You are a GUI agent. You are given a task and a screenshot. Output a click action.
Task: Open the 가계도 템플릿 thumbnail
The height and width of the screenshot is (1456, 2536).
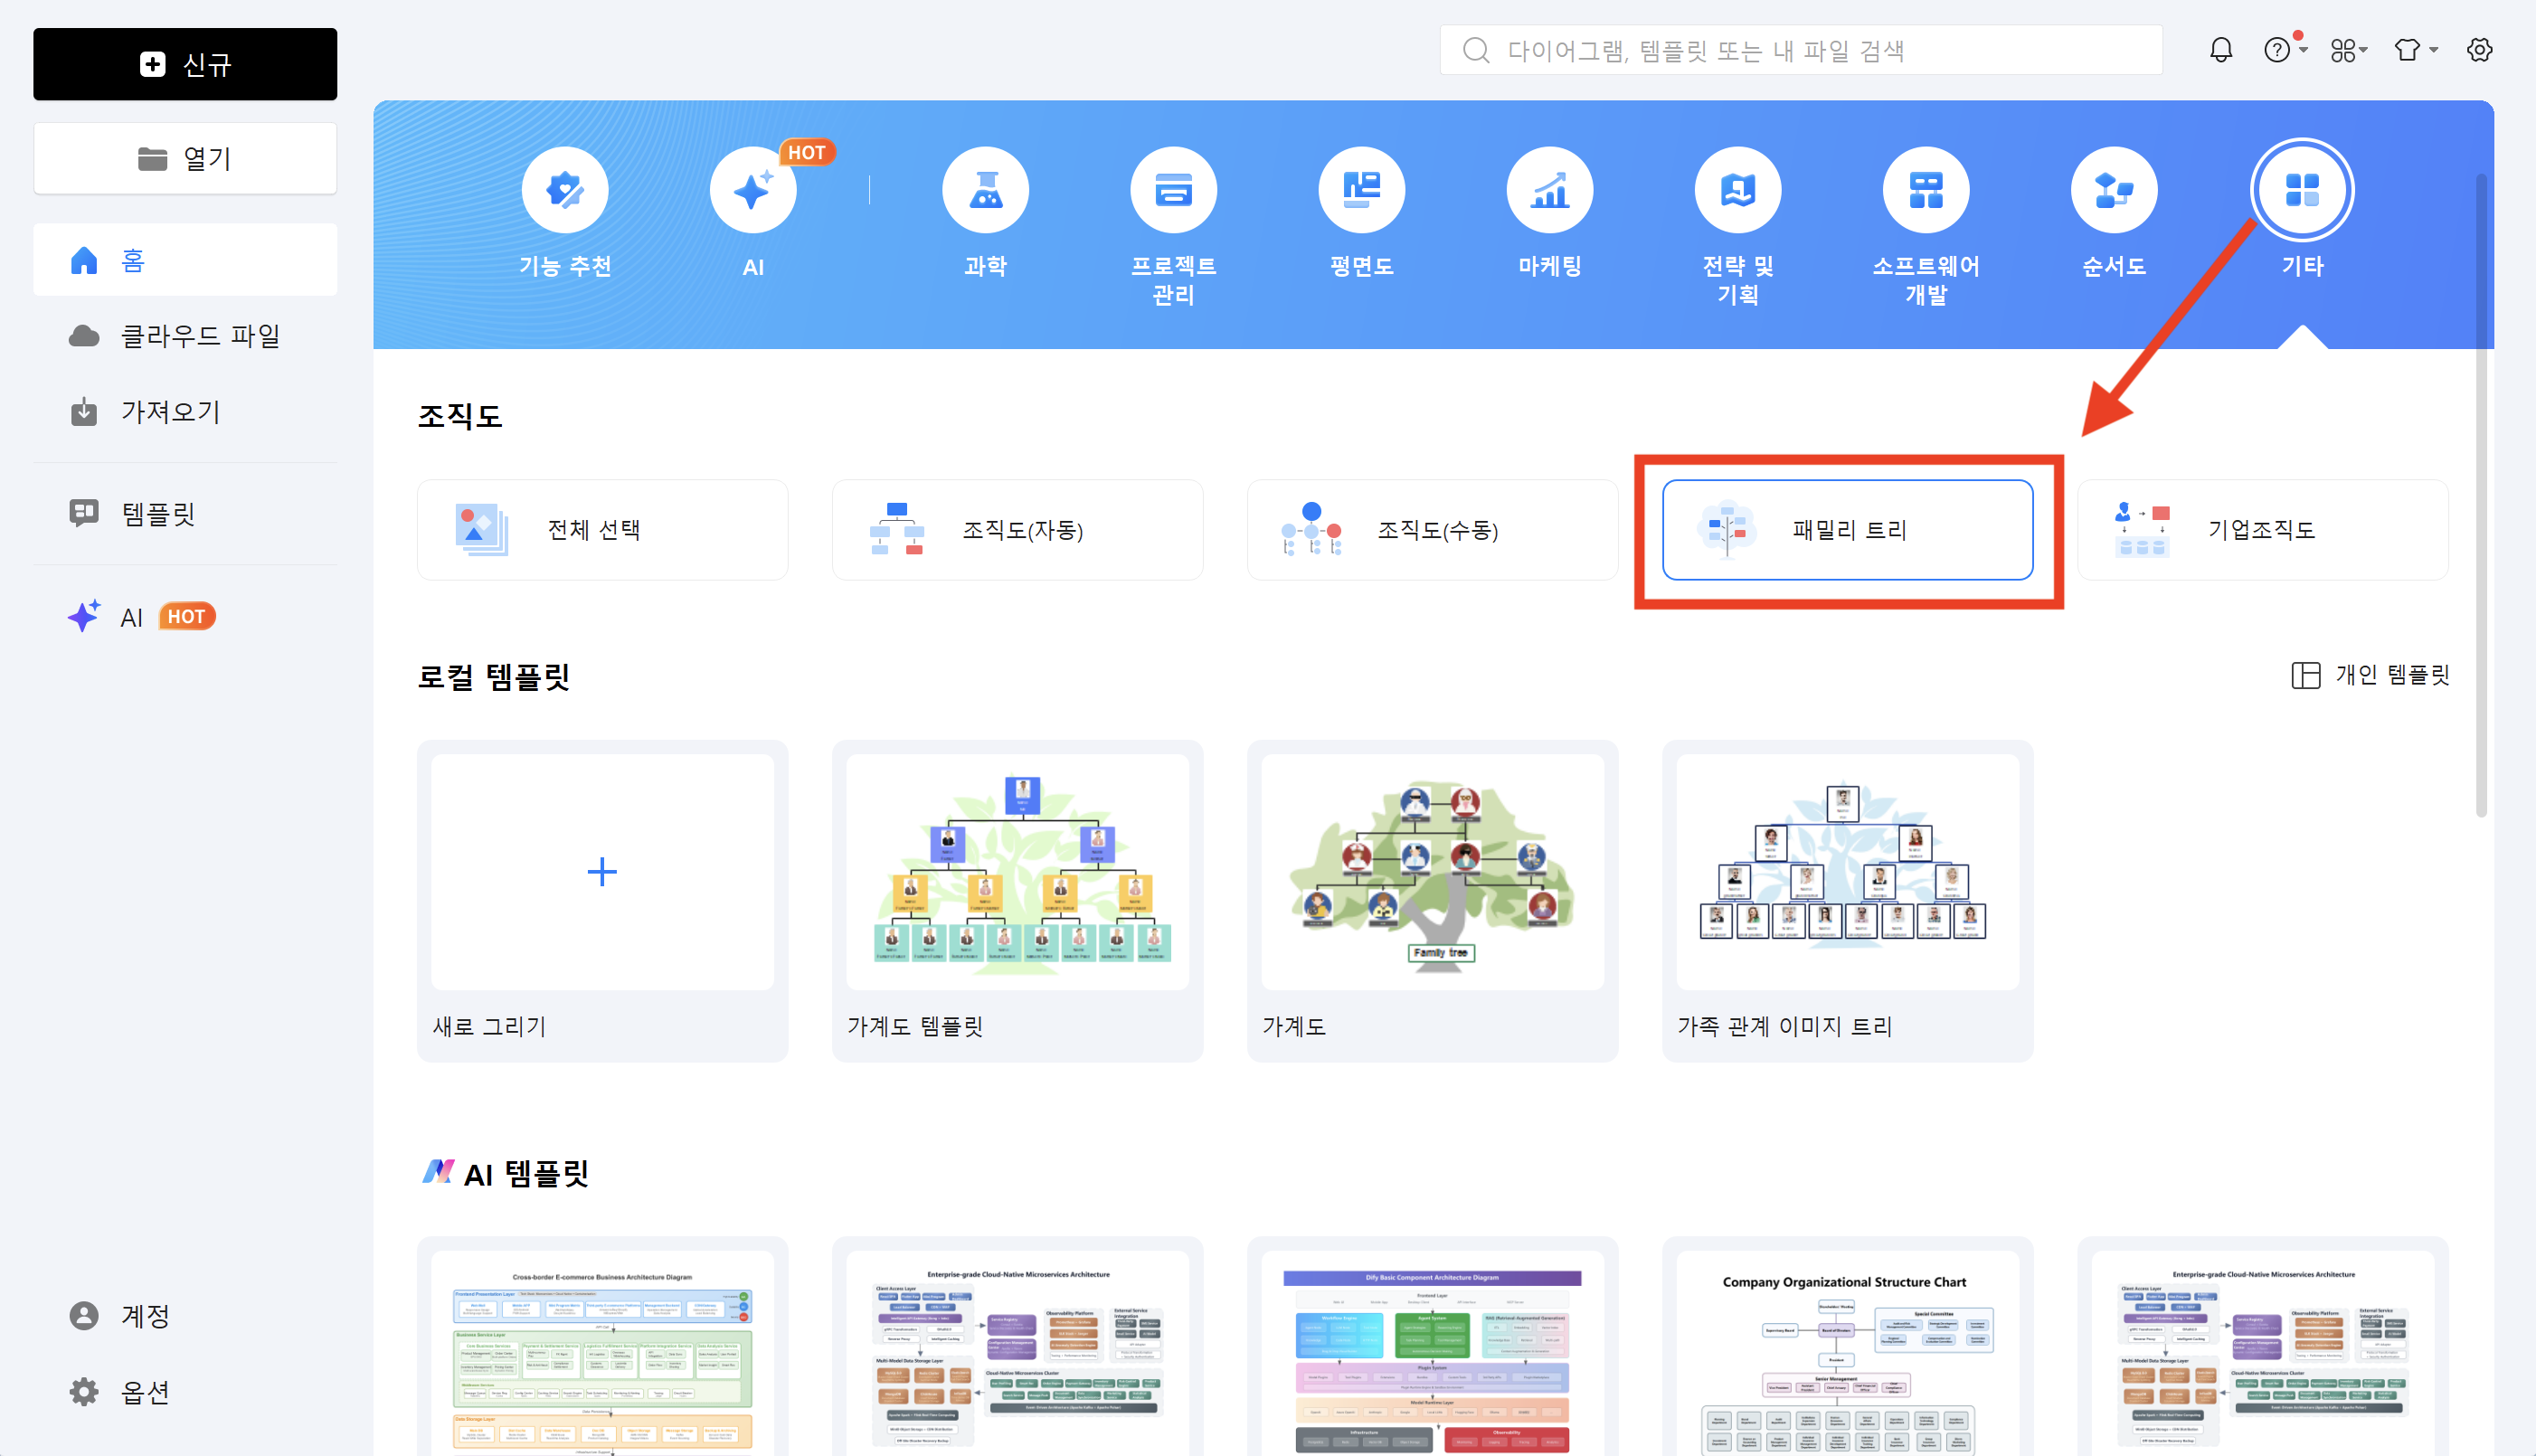tap(1017, 872)
